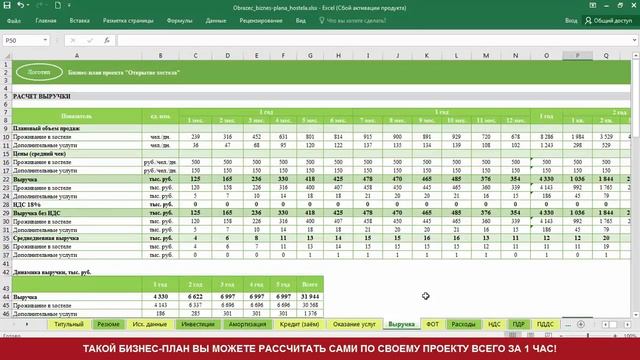Screen dimensions: 640x360
Task: Click the Вход sign-in link
Action: (571, 20)
